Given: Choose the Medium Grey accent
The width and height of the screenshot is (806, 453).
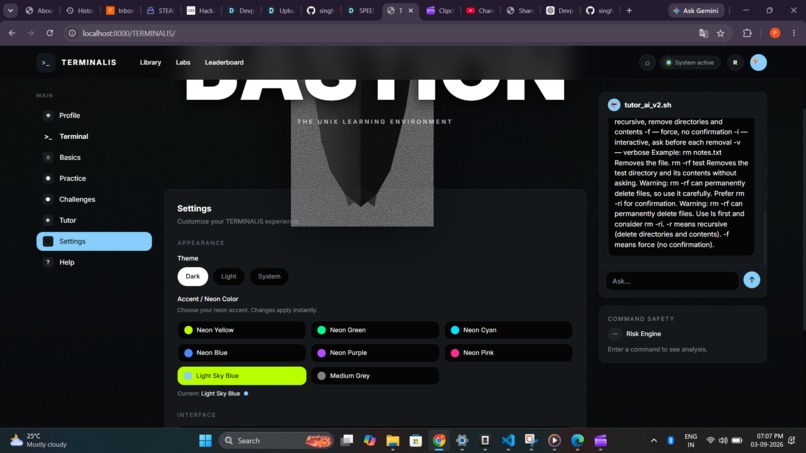Looking at the screenshot, I should (x=375, y=376).
